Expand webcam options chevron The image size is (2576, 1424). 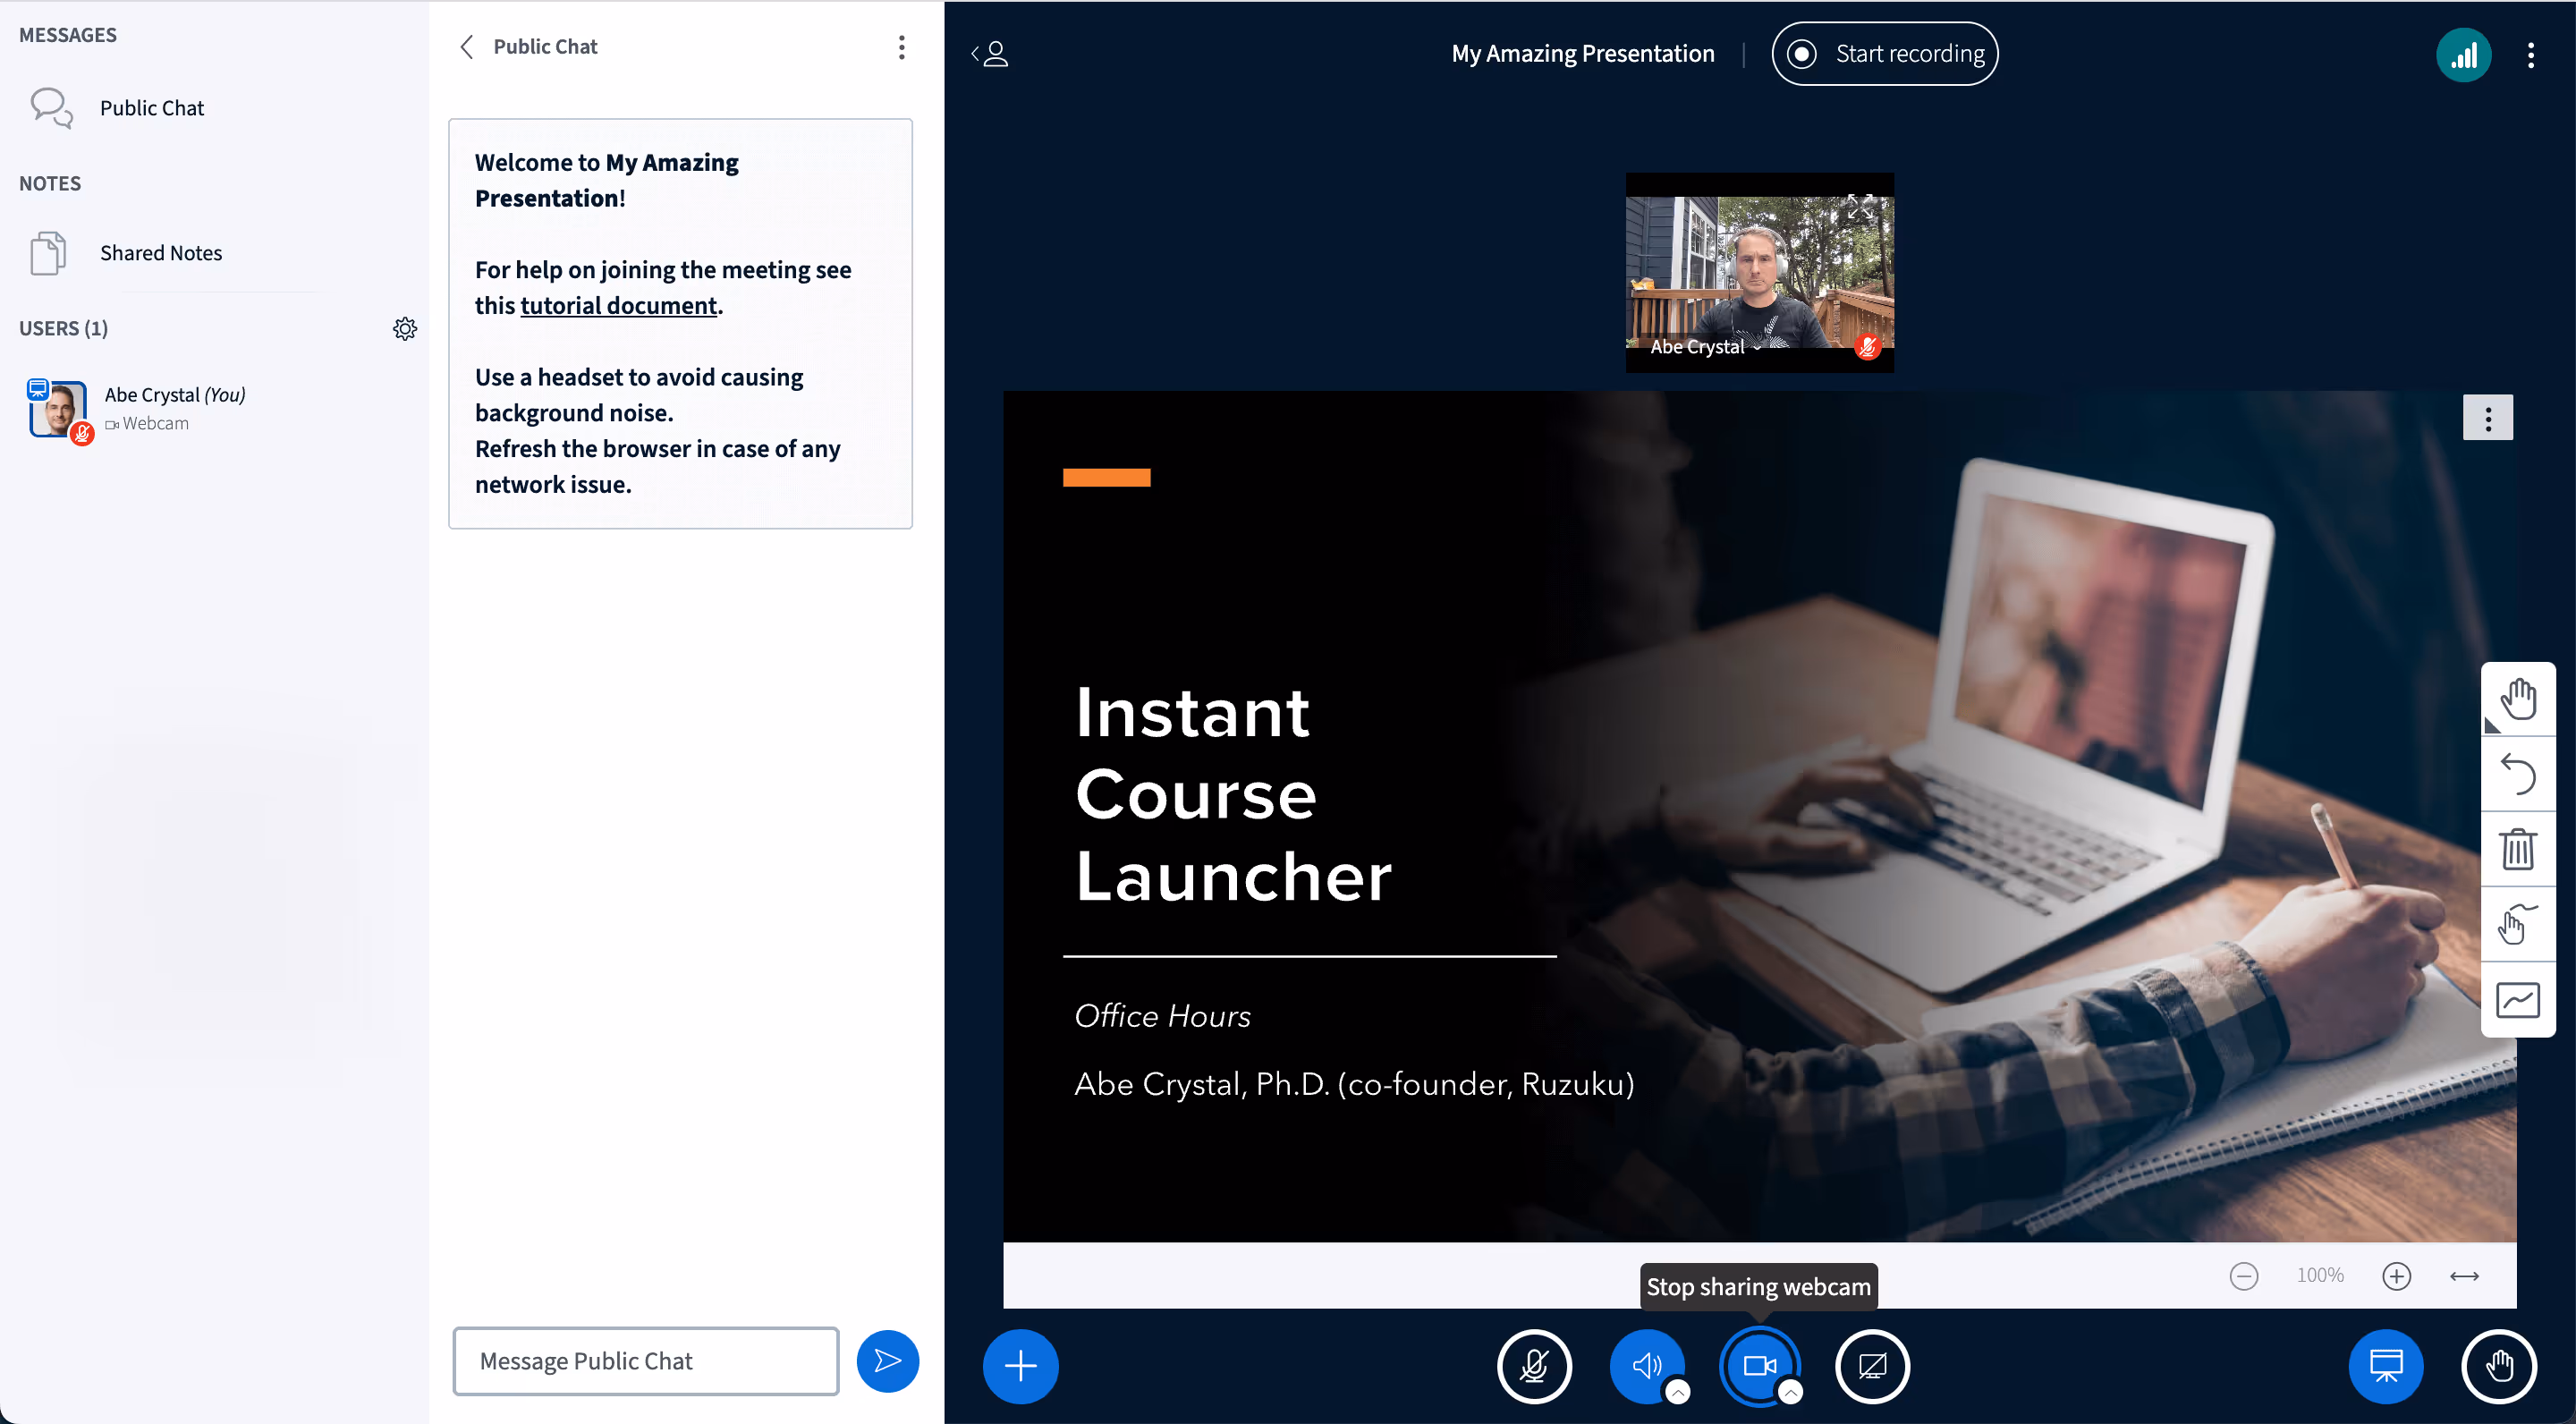[x=1791, y=1392]
